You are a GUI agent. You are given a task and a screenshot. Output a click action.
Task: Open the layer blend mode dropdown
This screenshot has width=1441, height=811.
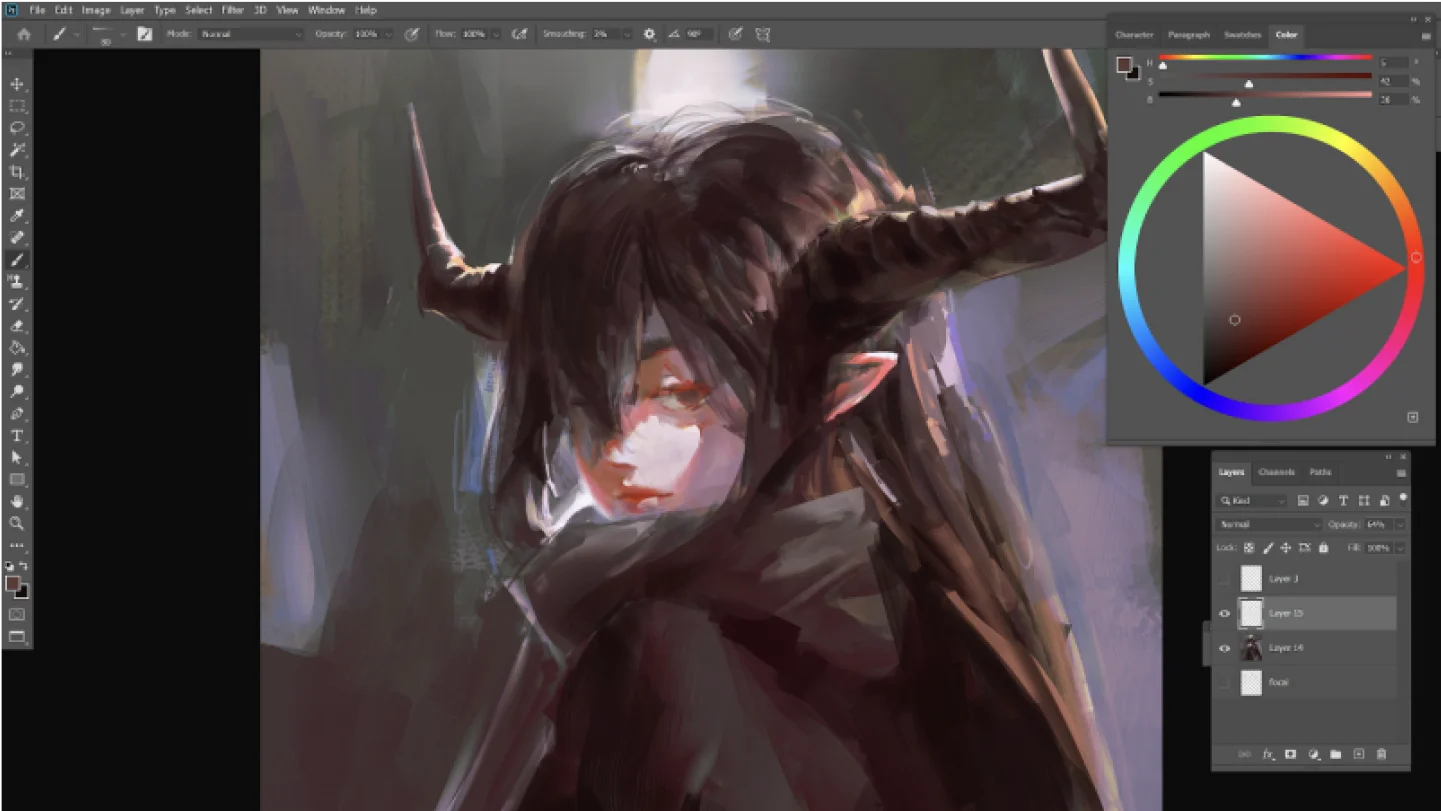click(x=1270, y=525)
